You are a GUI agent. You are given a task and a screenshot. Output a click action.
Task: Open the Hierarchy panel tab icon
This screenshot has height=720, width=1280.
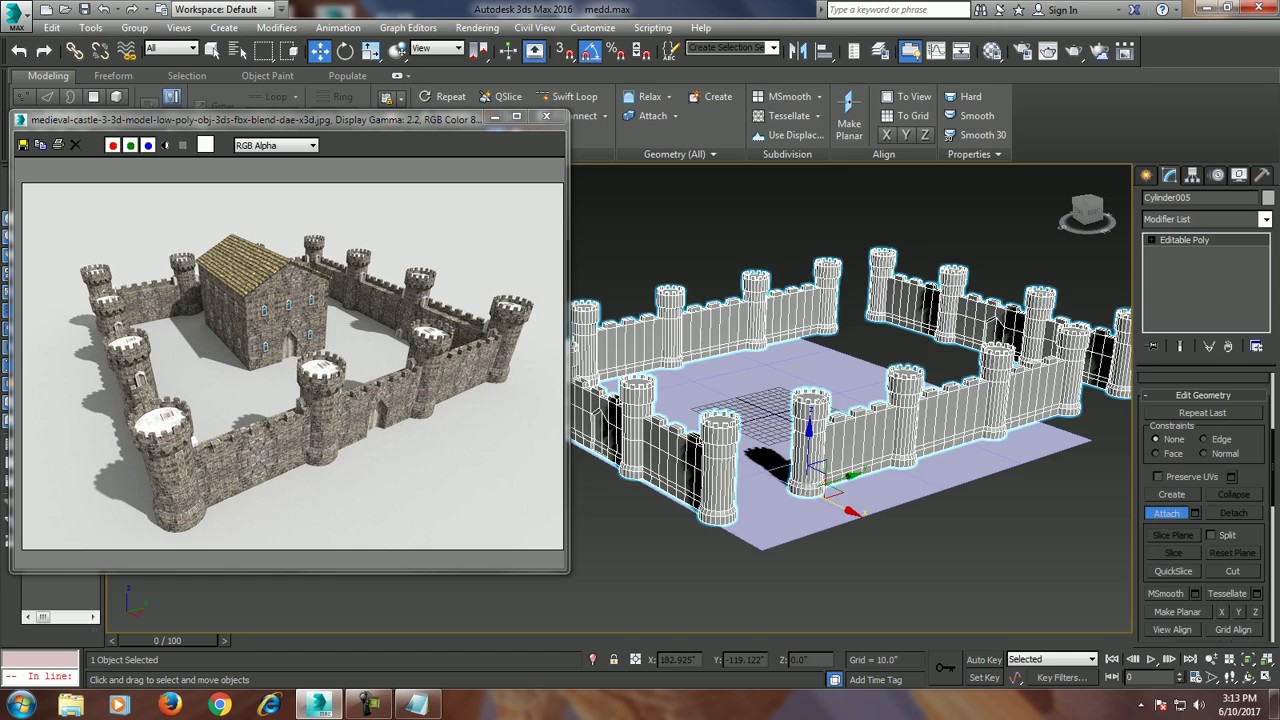(1193, 175)
